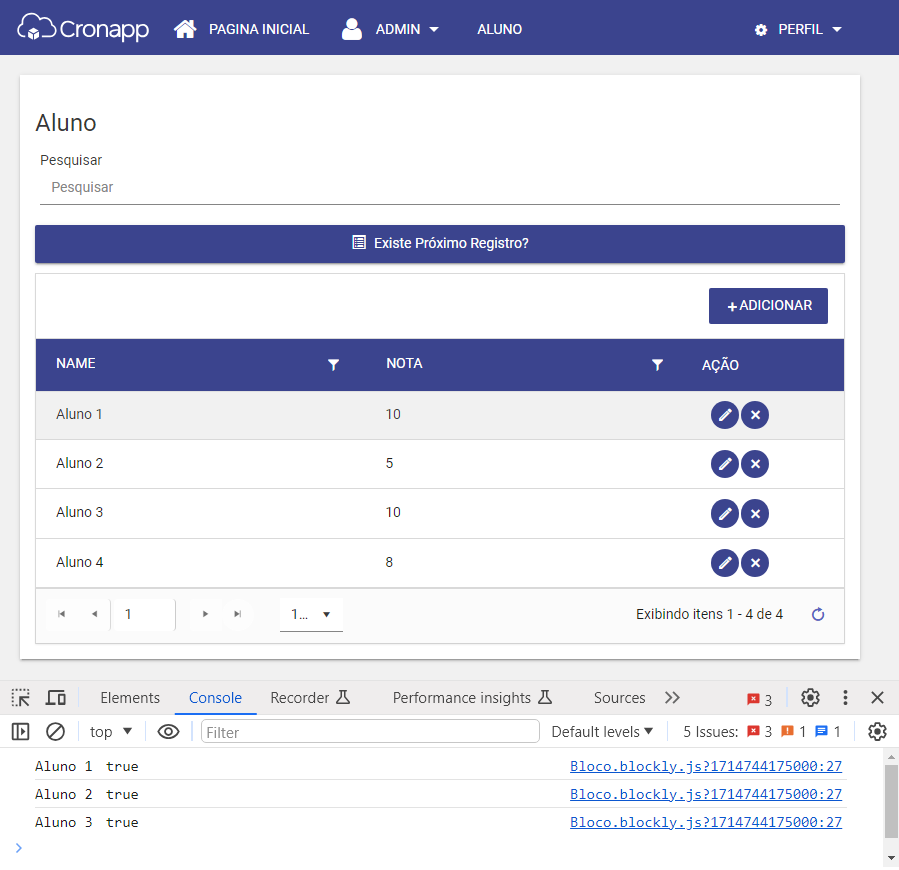899x870 pixels.
Task: Click the Adicionar button
Action: tap(768, 306)
